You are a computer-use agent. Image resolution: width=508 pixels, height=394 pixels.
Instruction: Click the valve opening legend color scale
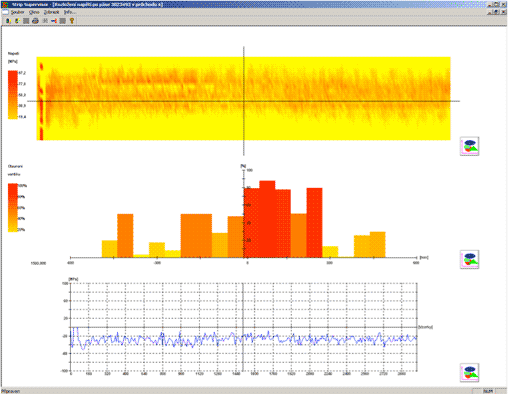point(13,207)
